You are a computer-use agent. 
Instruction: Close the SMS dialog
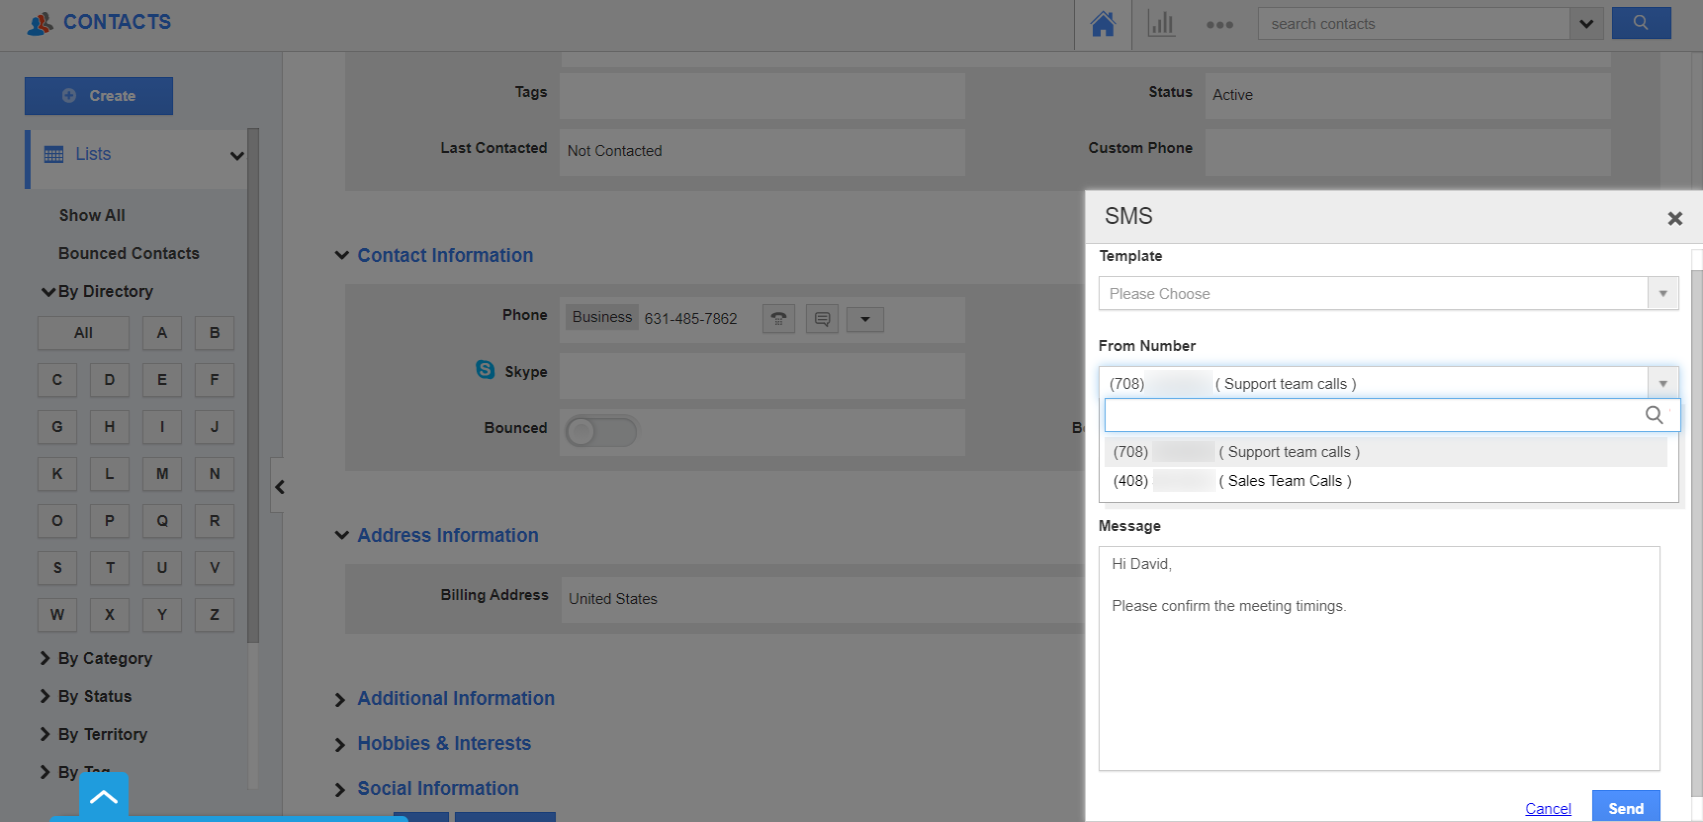pyautogui.click(x=1674, y=218)
